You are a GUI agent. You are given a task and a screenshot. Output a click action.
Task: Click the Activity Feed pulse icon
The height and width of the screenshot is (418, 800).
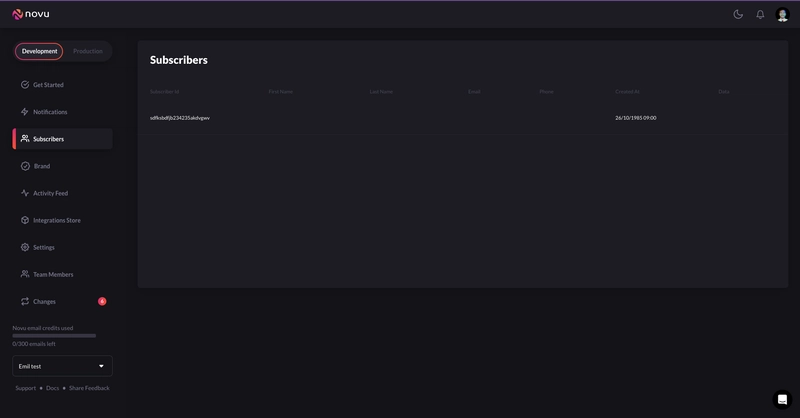[x=25, y=193]
